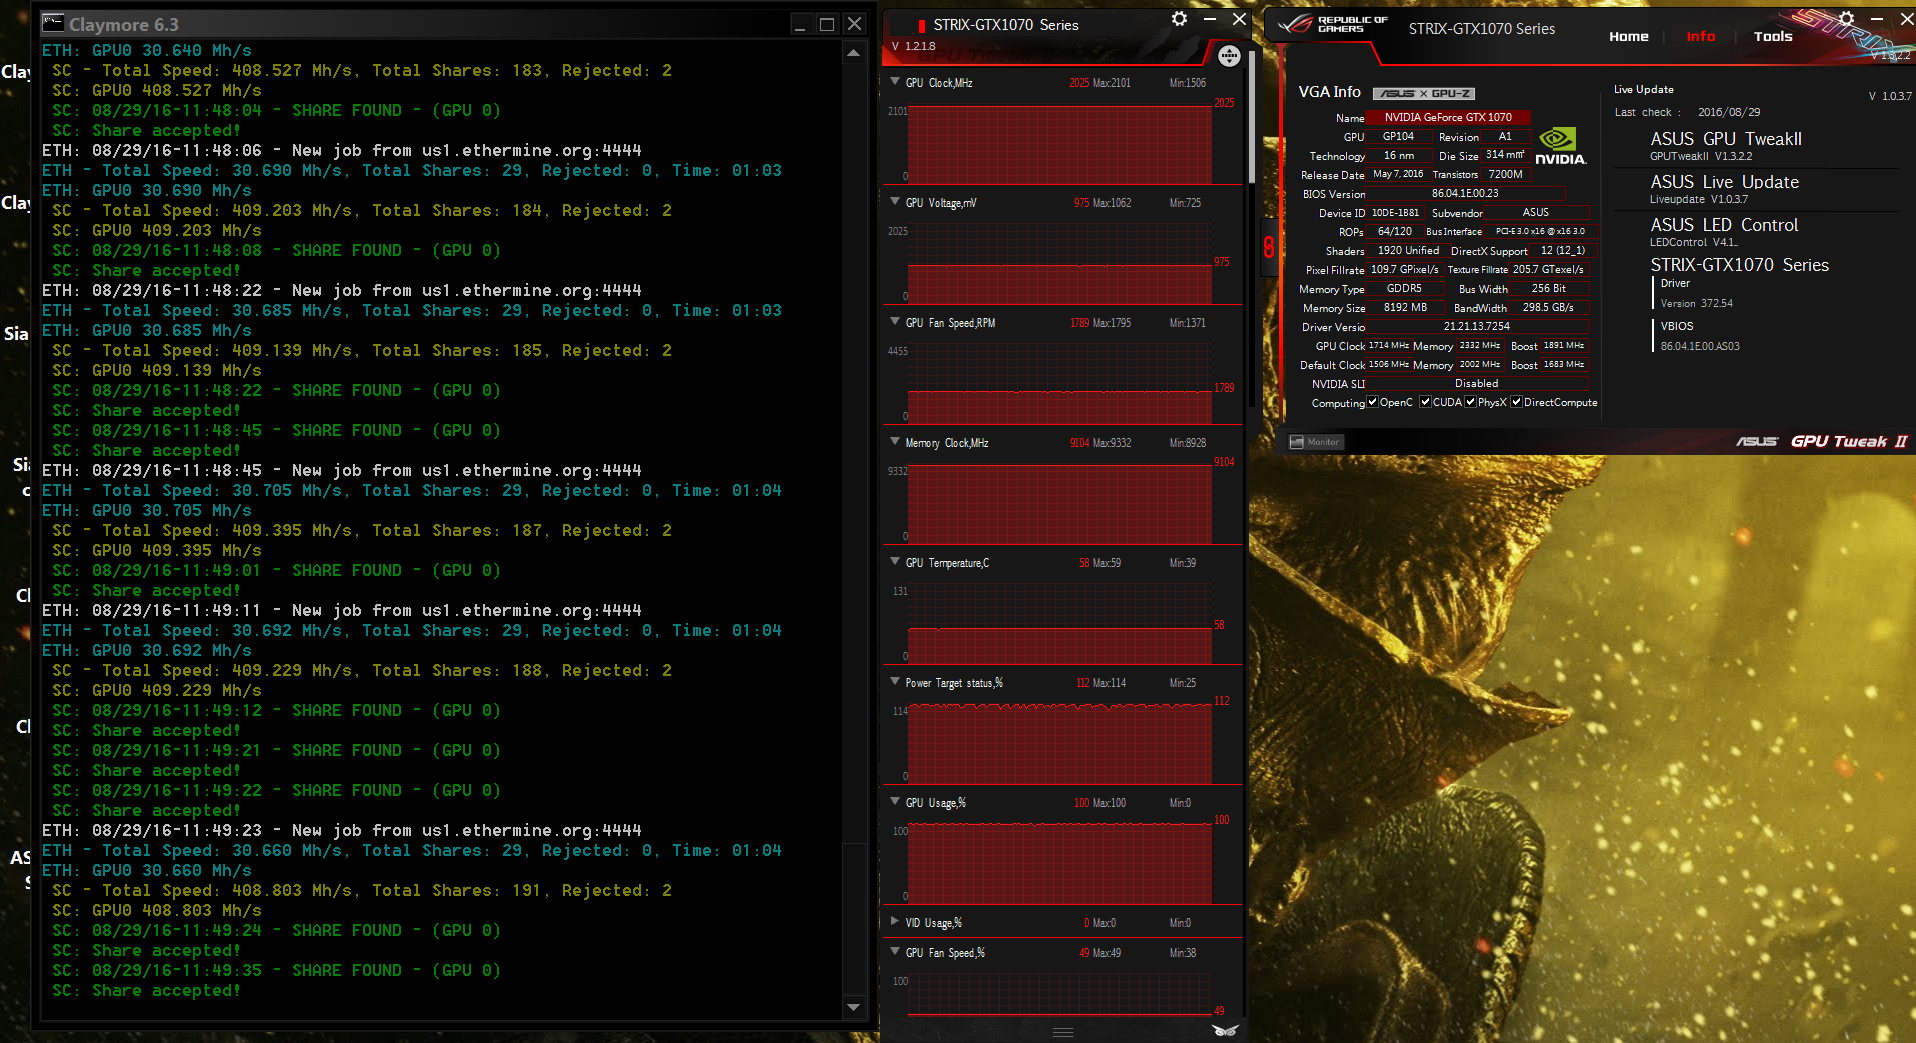Select the Info tab

coord(1700,37)
